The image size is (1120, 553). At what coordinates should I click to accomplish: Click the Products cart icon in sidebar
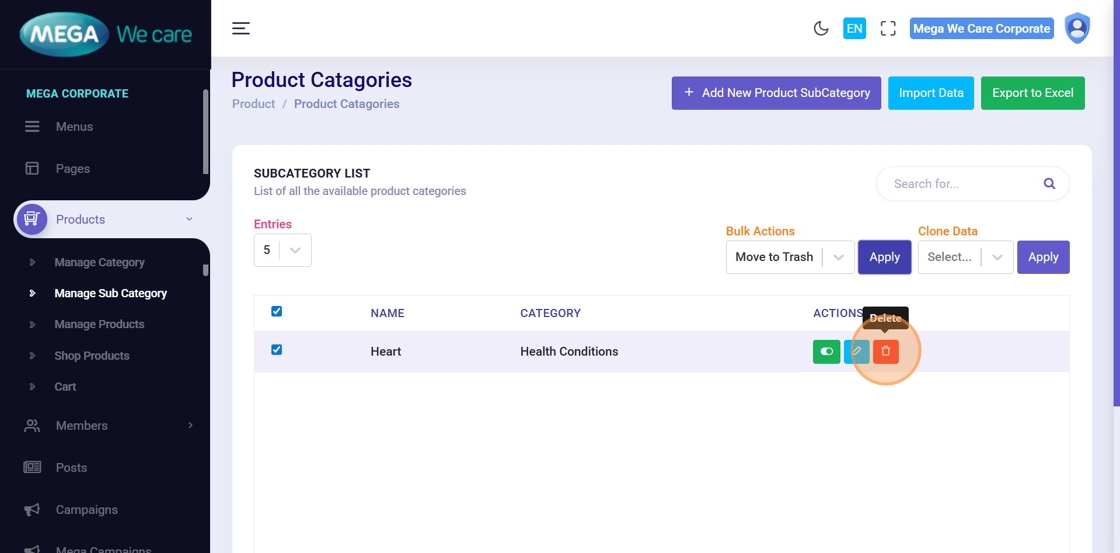coord(31,219)
